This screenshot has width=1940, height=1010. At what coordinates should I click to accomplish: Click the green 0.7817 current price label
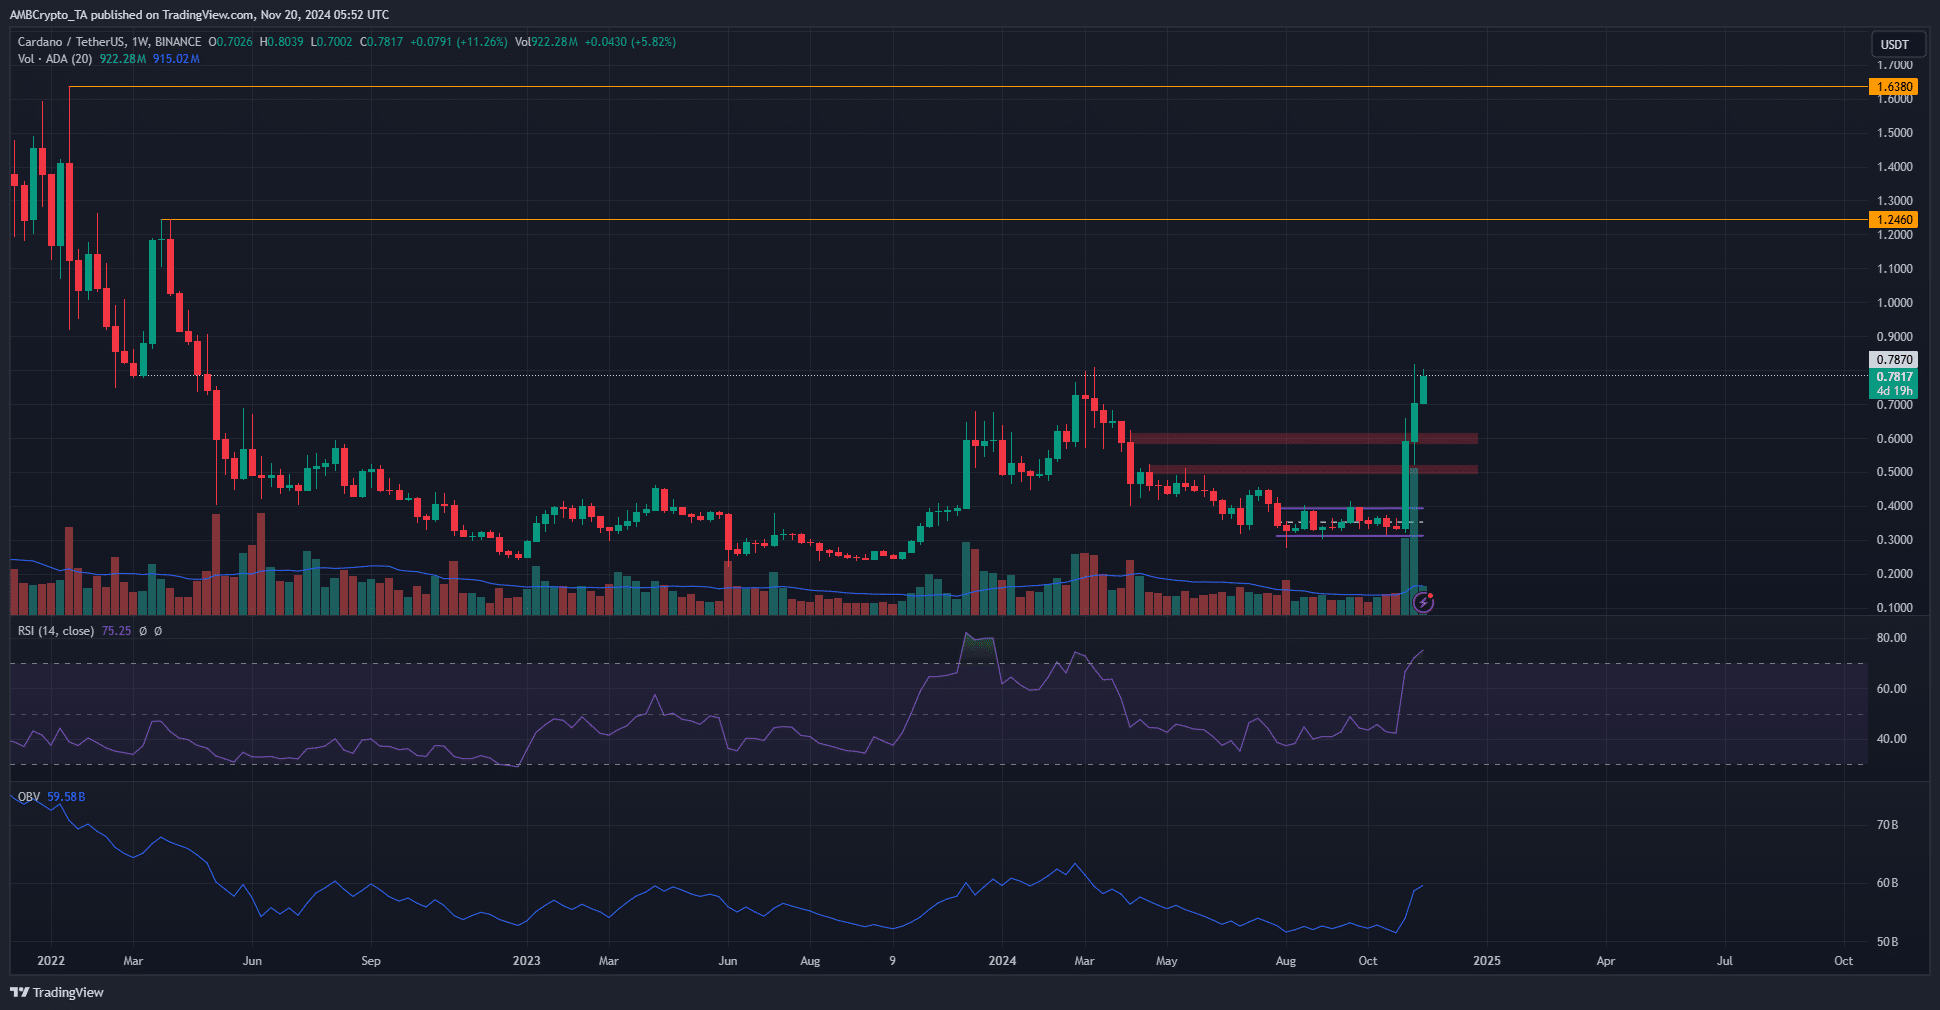point(1894,378)
